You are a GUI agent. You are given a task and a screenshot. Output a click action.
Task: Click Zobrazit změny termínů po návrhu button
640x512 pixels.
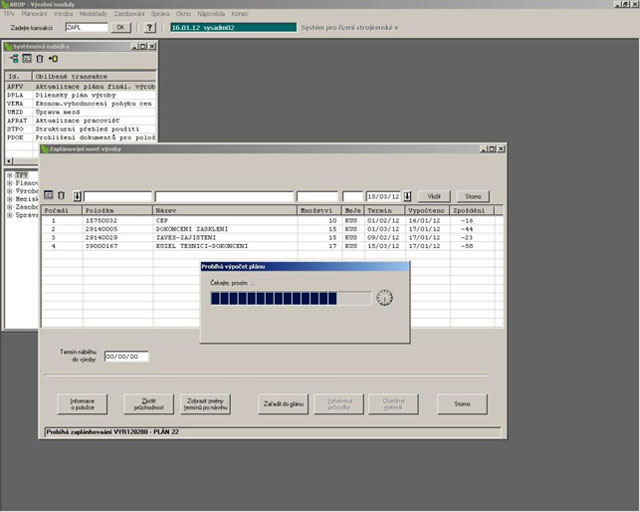(205, 404)
